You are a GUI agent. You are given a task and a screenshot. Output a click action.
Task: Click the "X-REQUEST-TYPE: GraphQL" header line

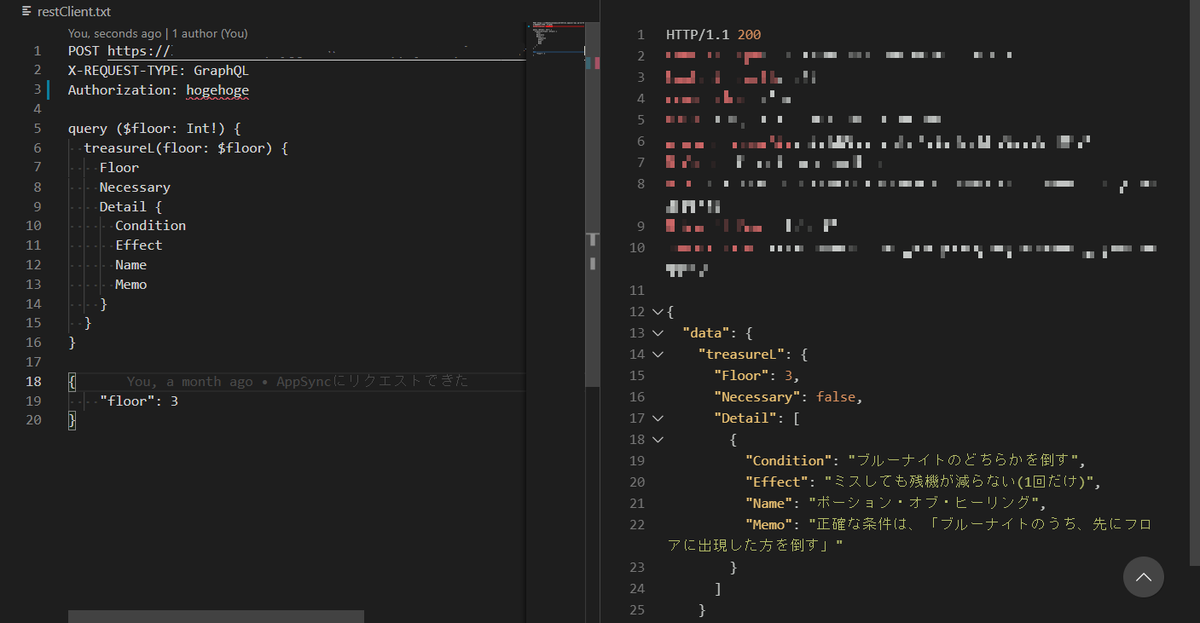[x=158, y=70]
